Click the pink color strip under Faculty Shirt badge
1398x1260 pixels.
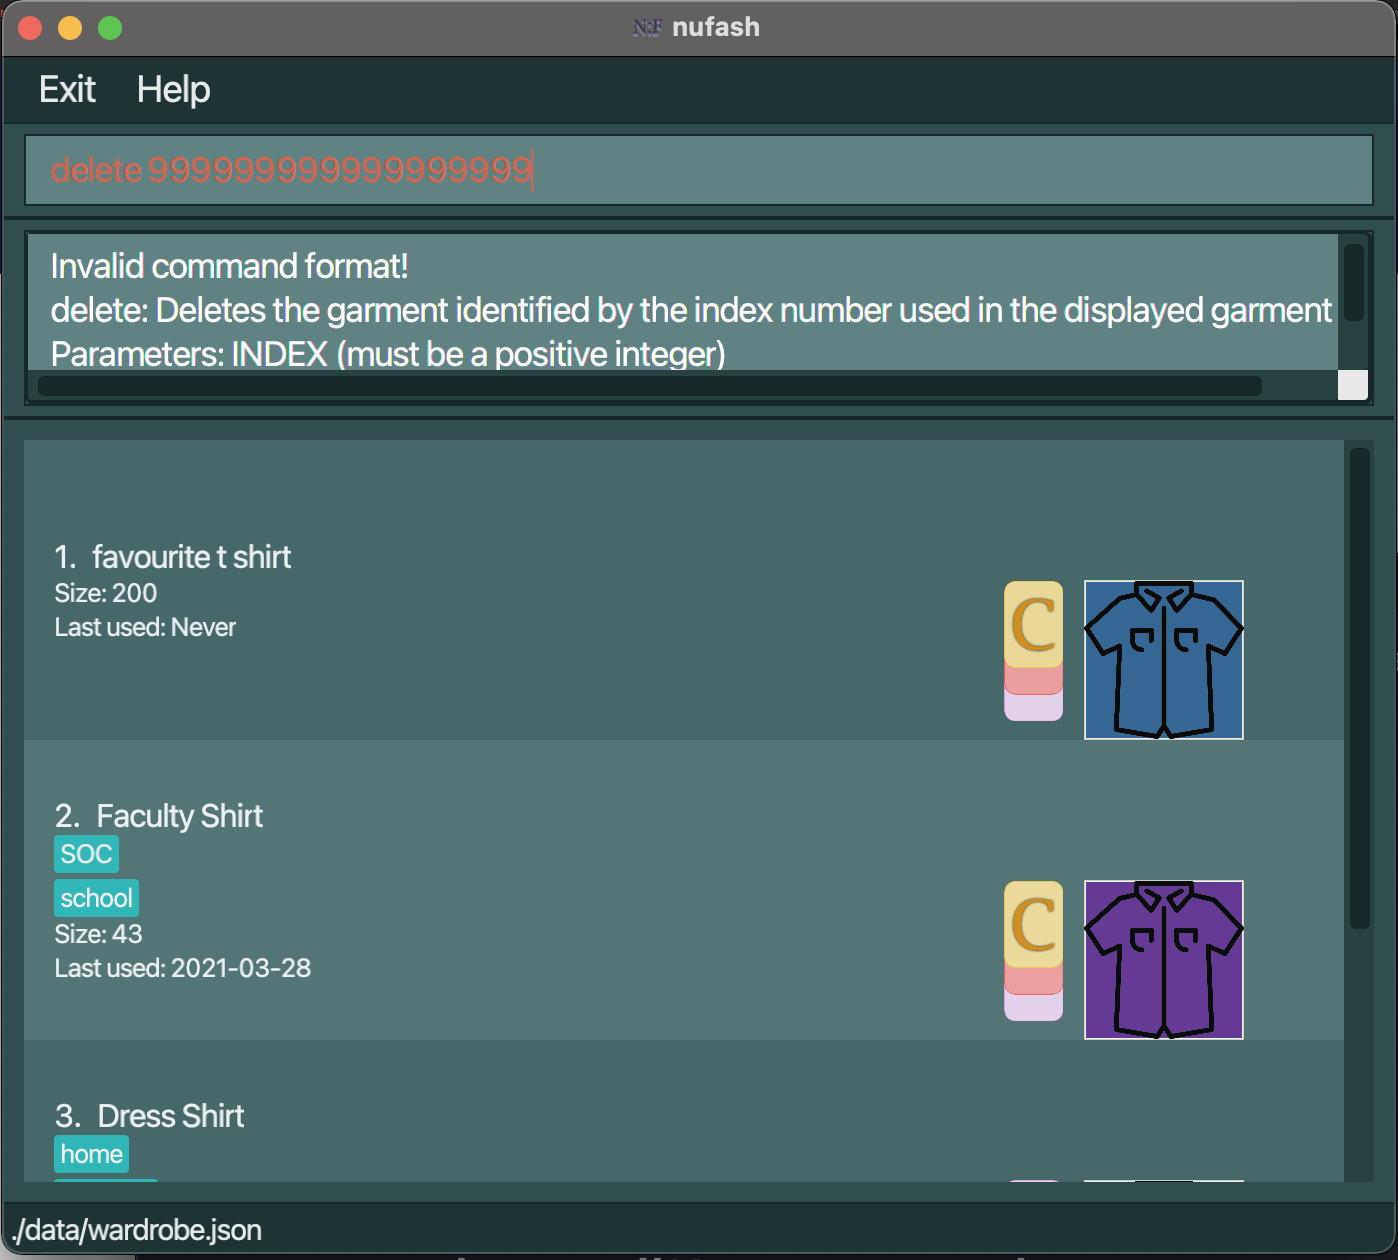(1034, 981)
